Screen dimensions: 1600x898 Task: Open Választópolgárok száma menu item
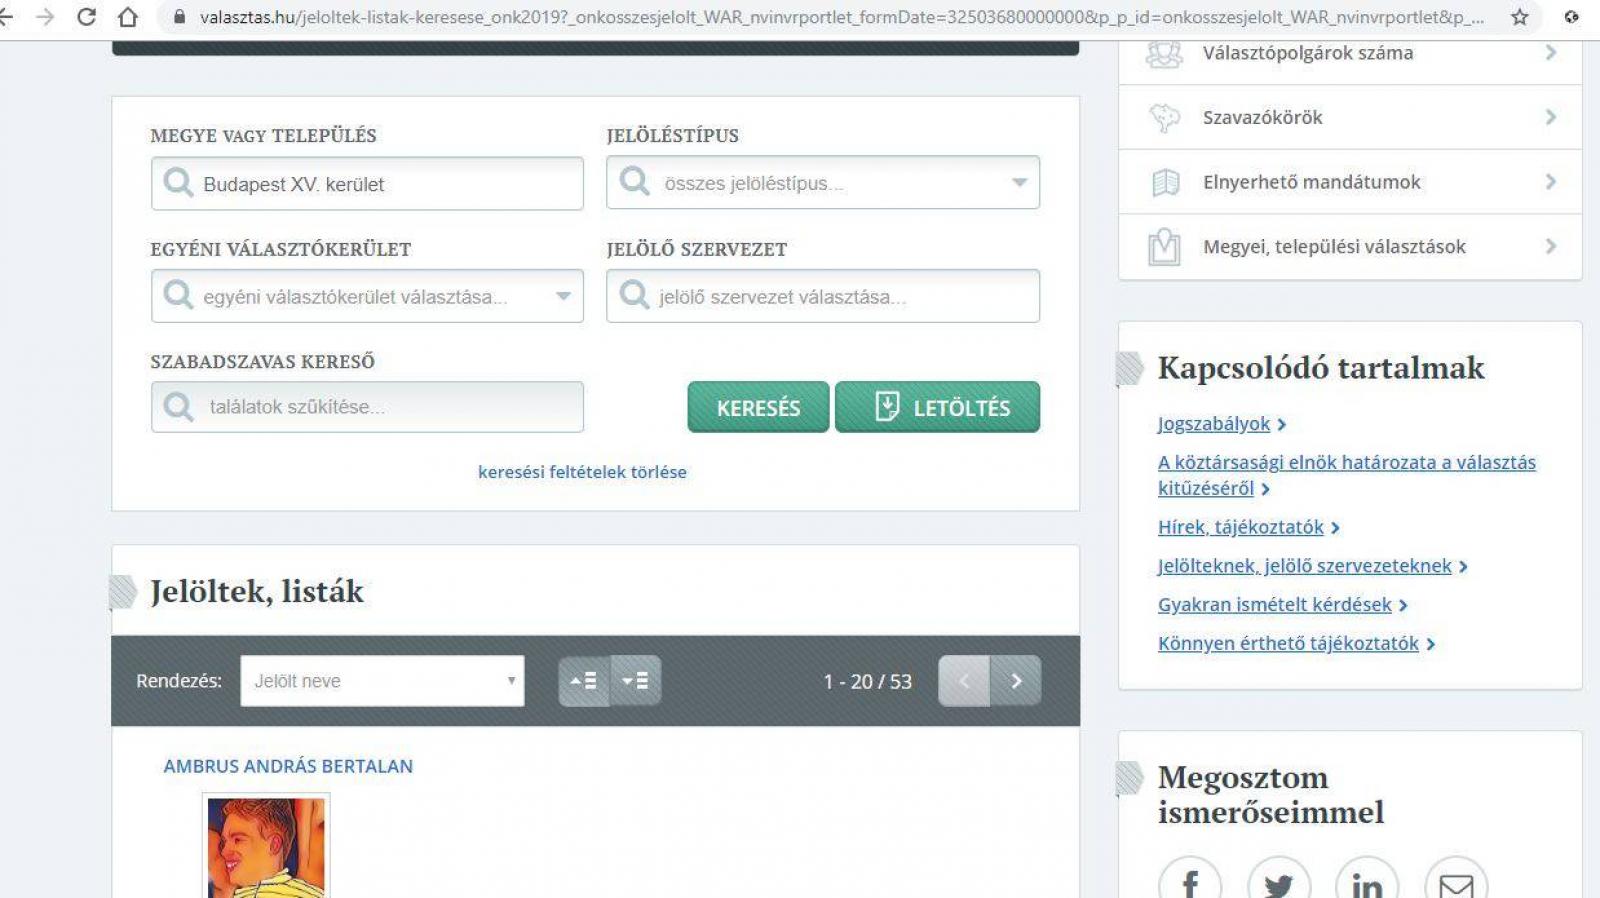coord(1350,53)
